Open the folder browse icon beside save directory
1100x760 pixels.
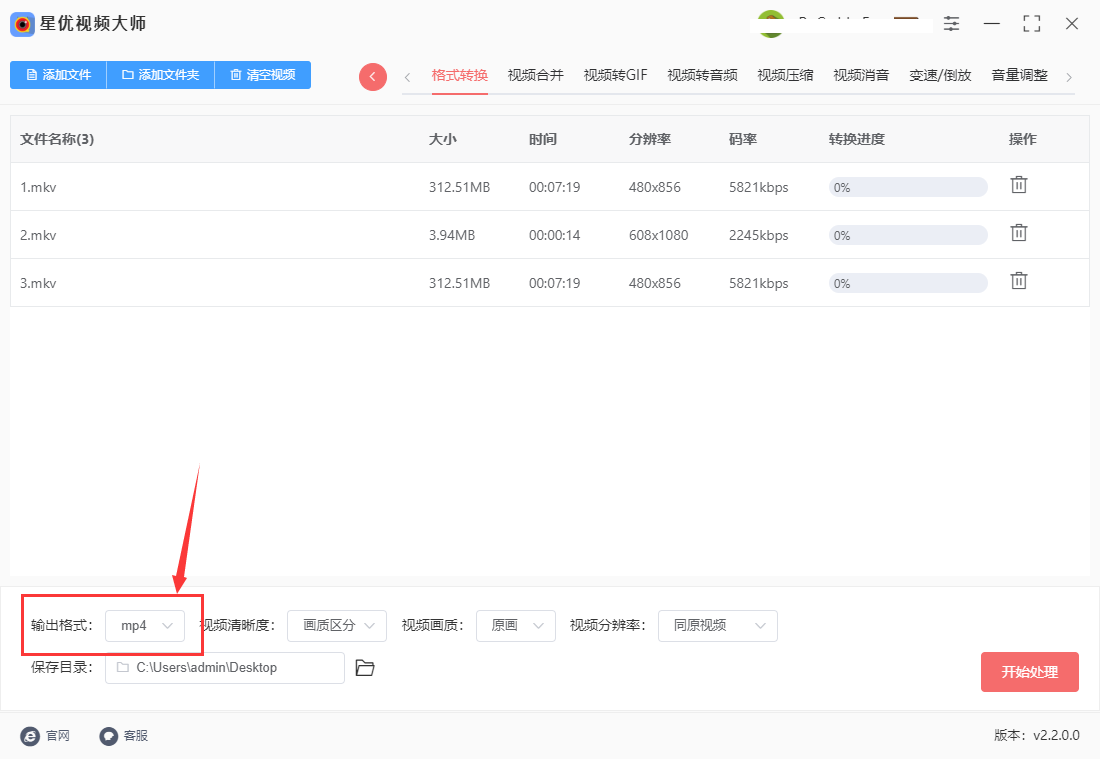(x=365, y=668)
